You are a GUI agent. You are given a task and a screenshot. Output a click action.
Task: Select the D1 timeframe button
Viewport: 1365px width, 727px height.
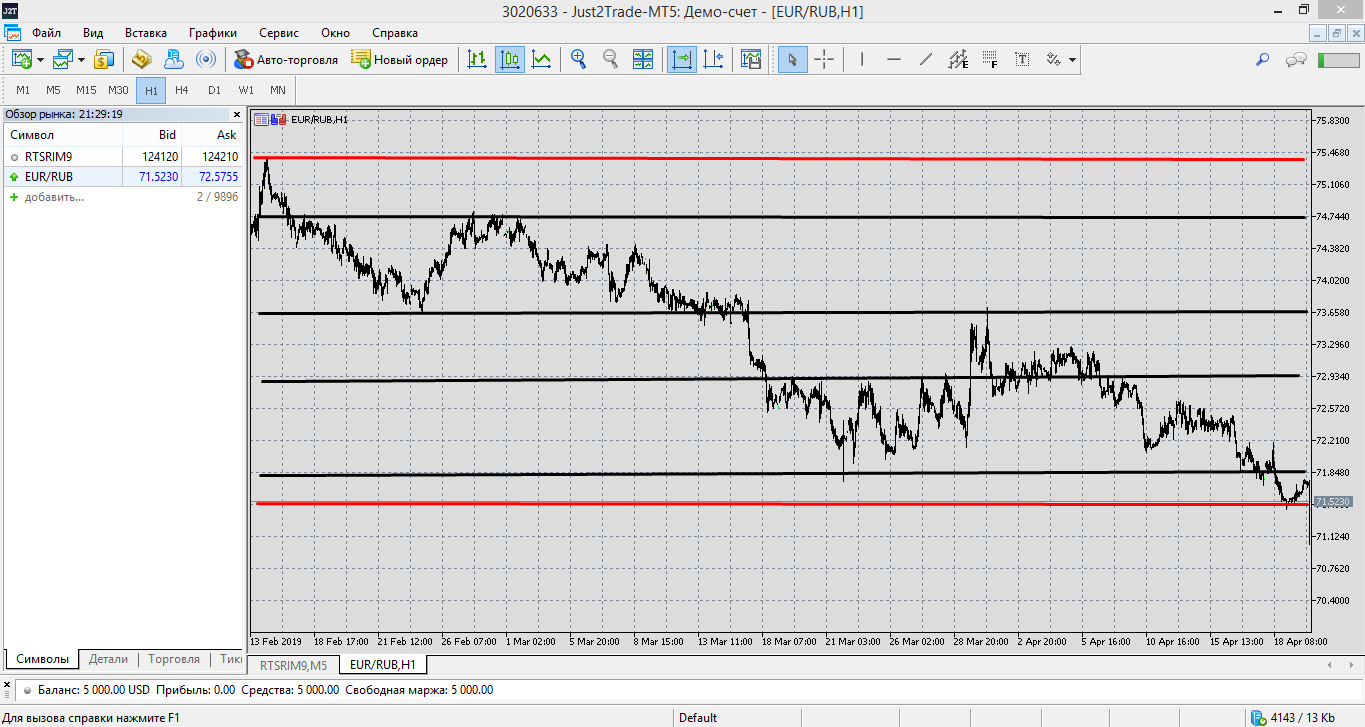214,90
